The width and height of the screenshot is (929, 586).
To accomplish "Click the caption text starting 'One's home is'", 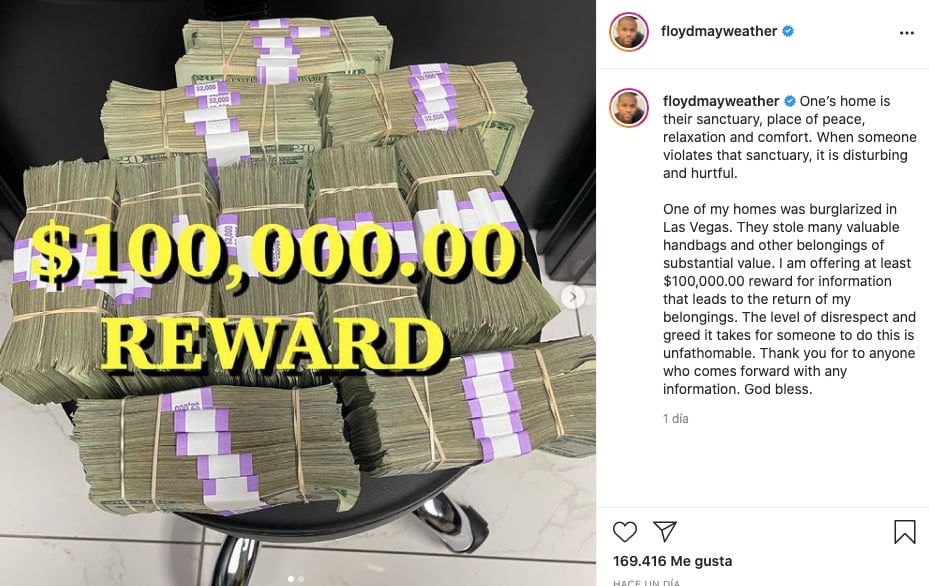I will click(790, 137).
